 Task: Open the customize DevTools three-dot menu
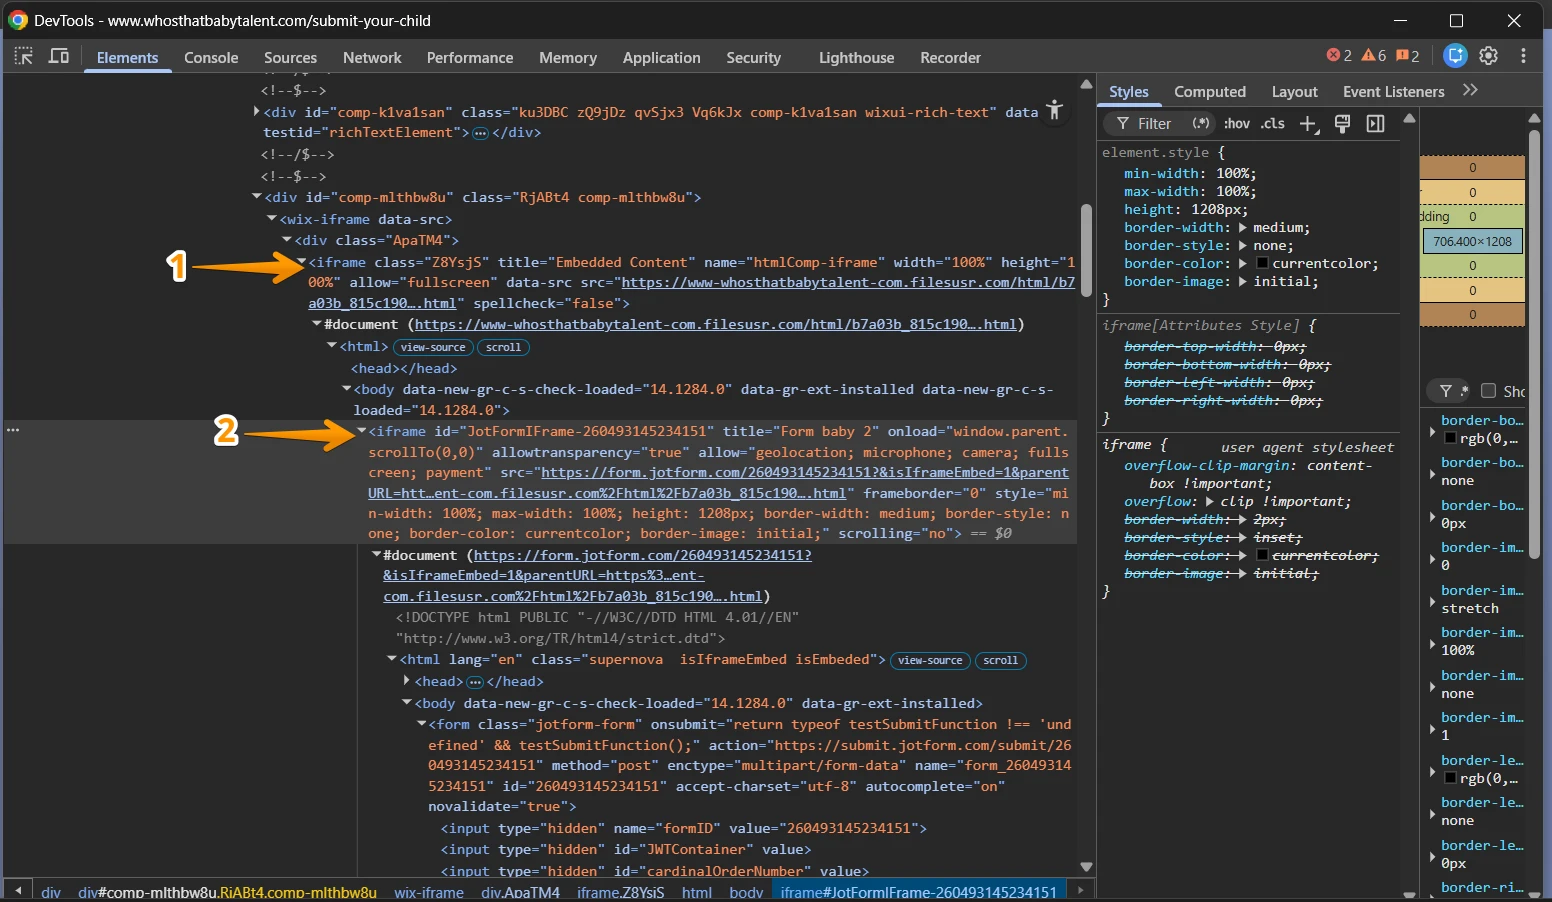coord(1523,56)
